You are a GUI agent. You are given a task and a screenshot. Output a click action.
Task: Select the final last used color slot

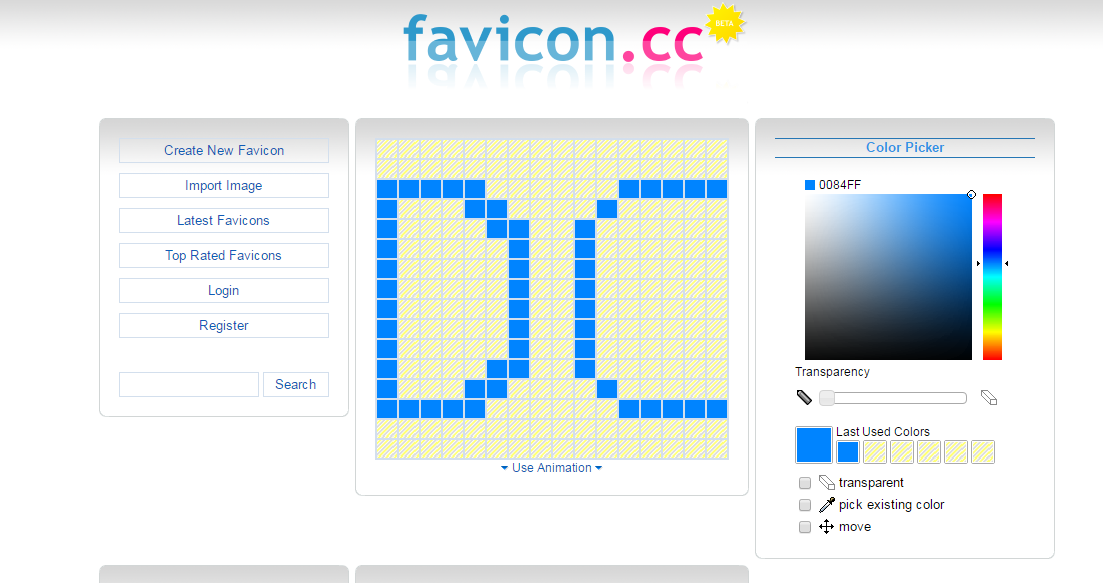[983, 452]
